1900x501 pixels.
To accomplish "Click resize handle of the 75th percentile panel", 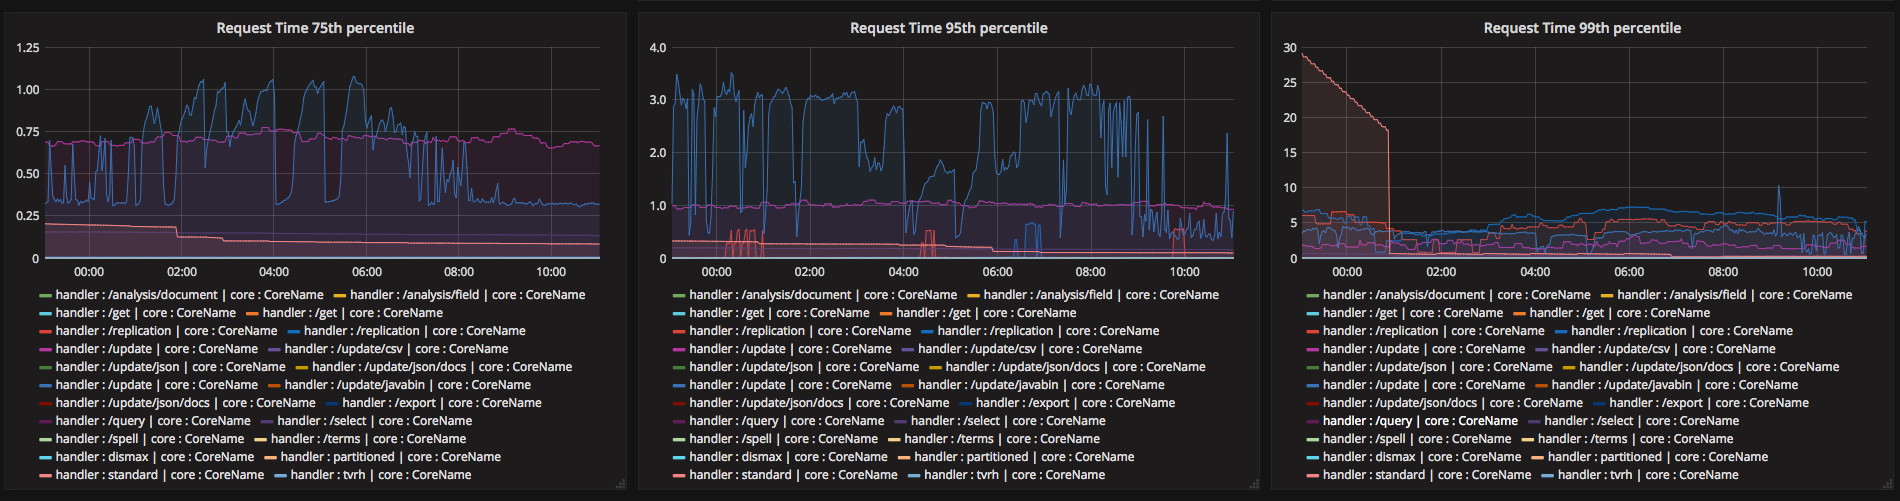I will pyautogui.click(x=620, y=483).
